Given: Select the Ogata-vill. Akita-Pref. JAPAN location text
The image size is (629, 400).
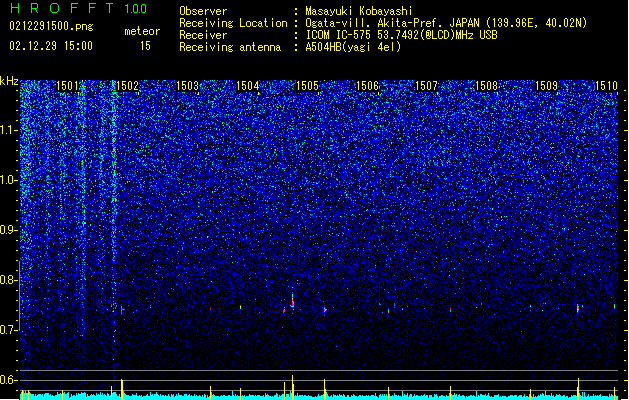Looking at the screenshot, I should pos(446,23).
